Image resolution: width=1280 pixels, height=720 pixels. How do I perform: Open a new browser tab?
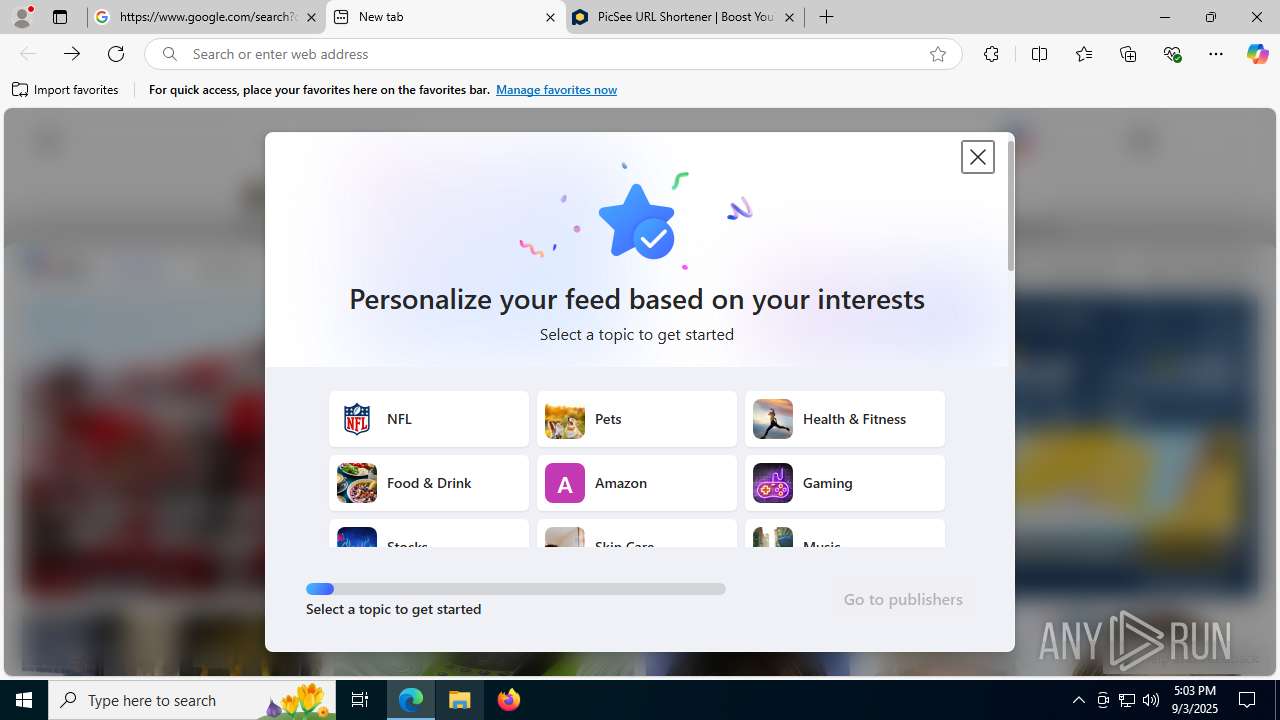pyautogui.click(x=827, y=17)
